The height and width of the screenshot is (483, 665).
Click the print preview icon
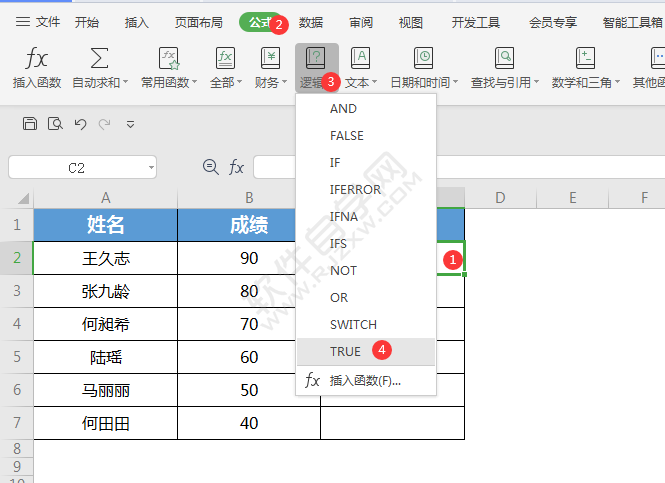(x=55, y=124)
